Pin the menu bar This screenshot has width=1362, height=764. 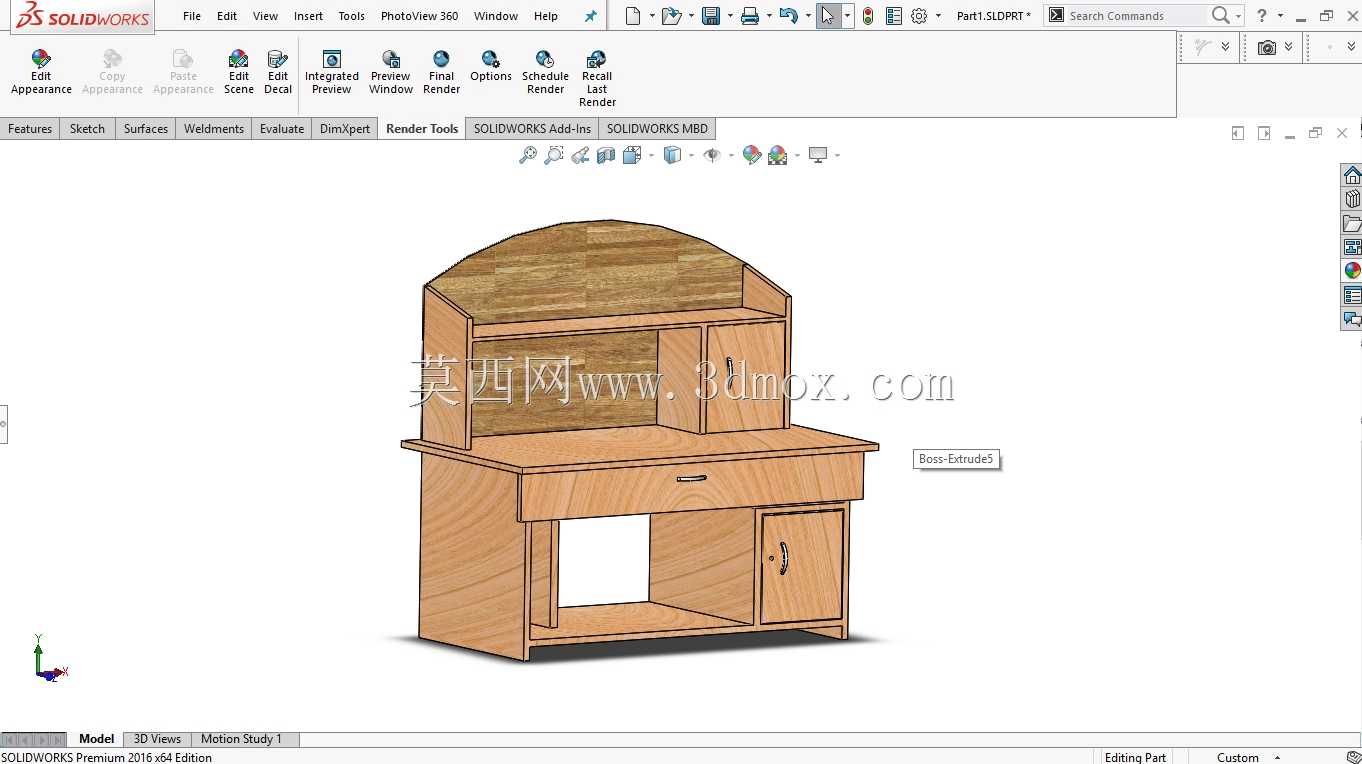pyautogui.click(x=590, y=16)
